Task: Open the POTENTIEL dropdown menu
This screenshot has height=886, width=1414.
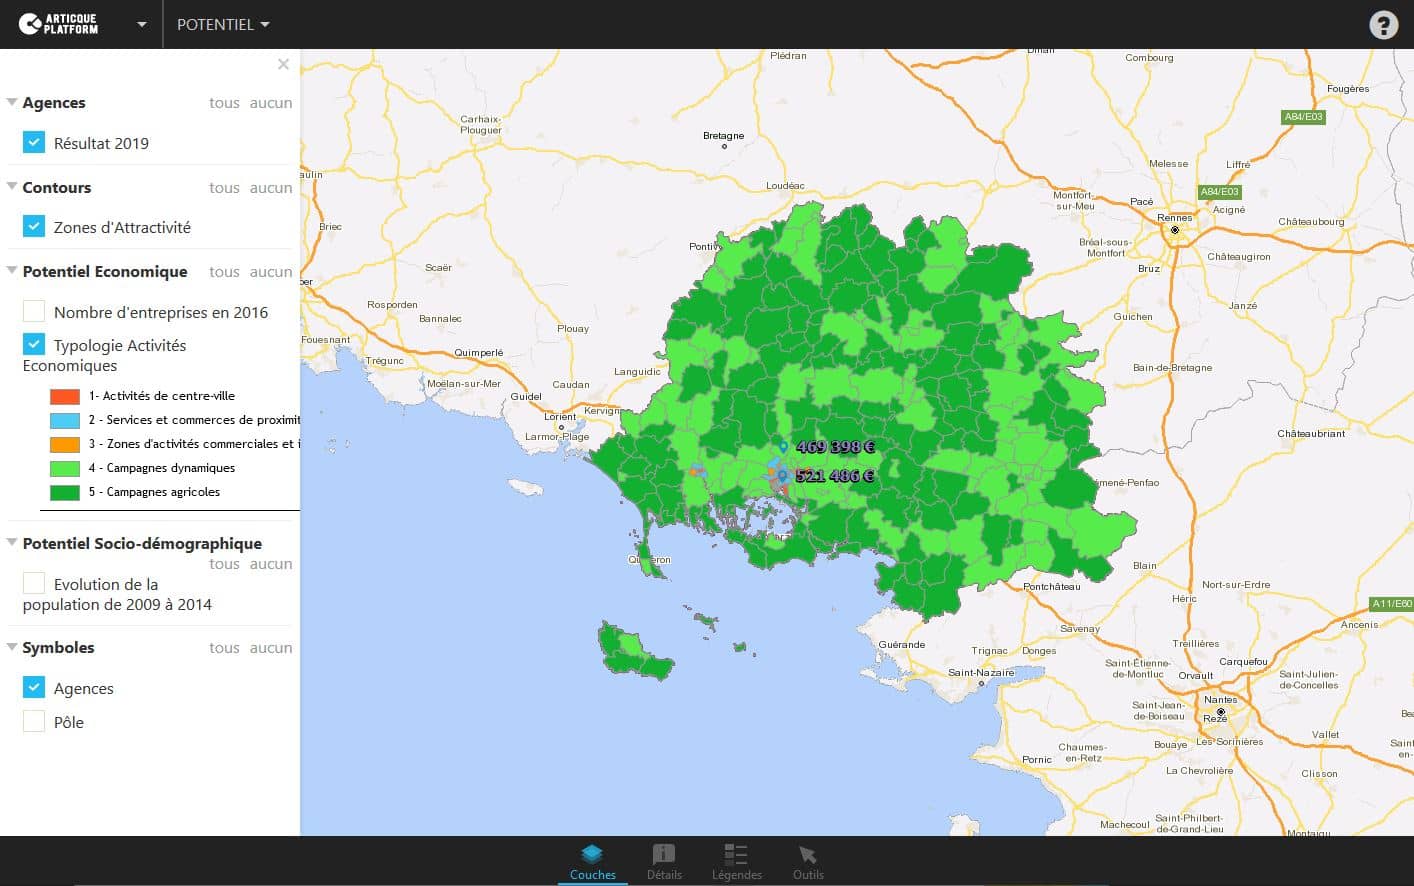Action: coord(223,25)
